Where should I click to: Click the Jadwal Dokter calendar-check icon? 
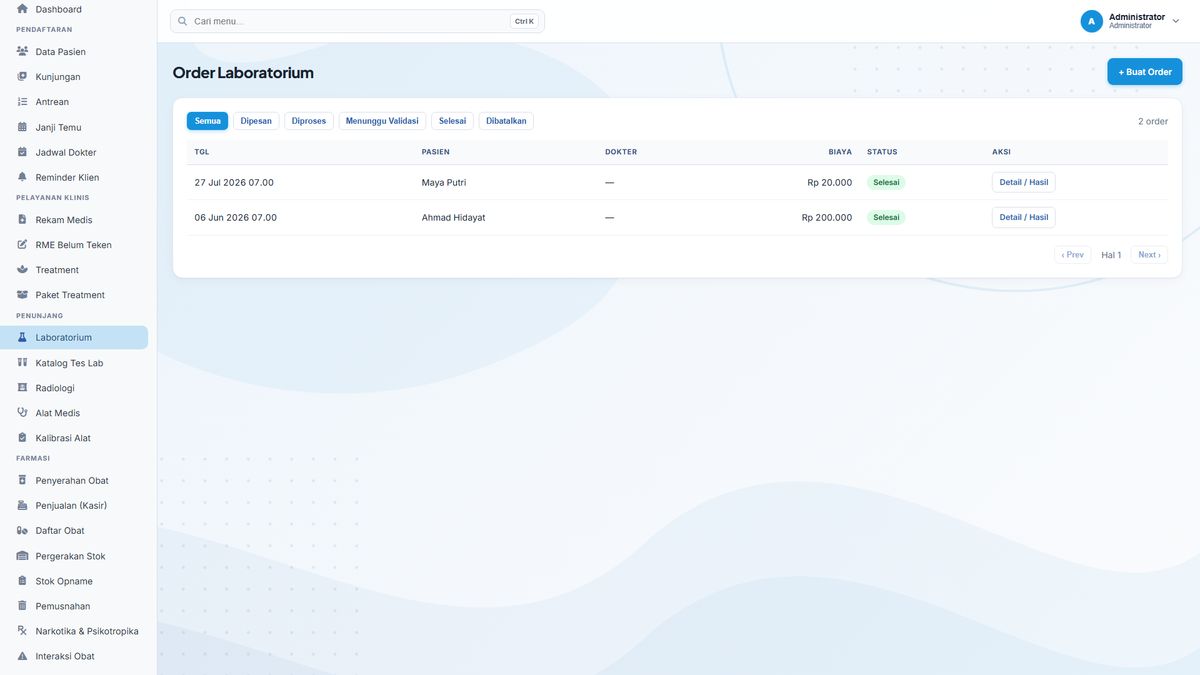point(22,152)
